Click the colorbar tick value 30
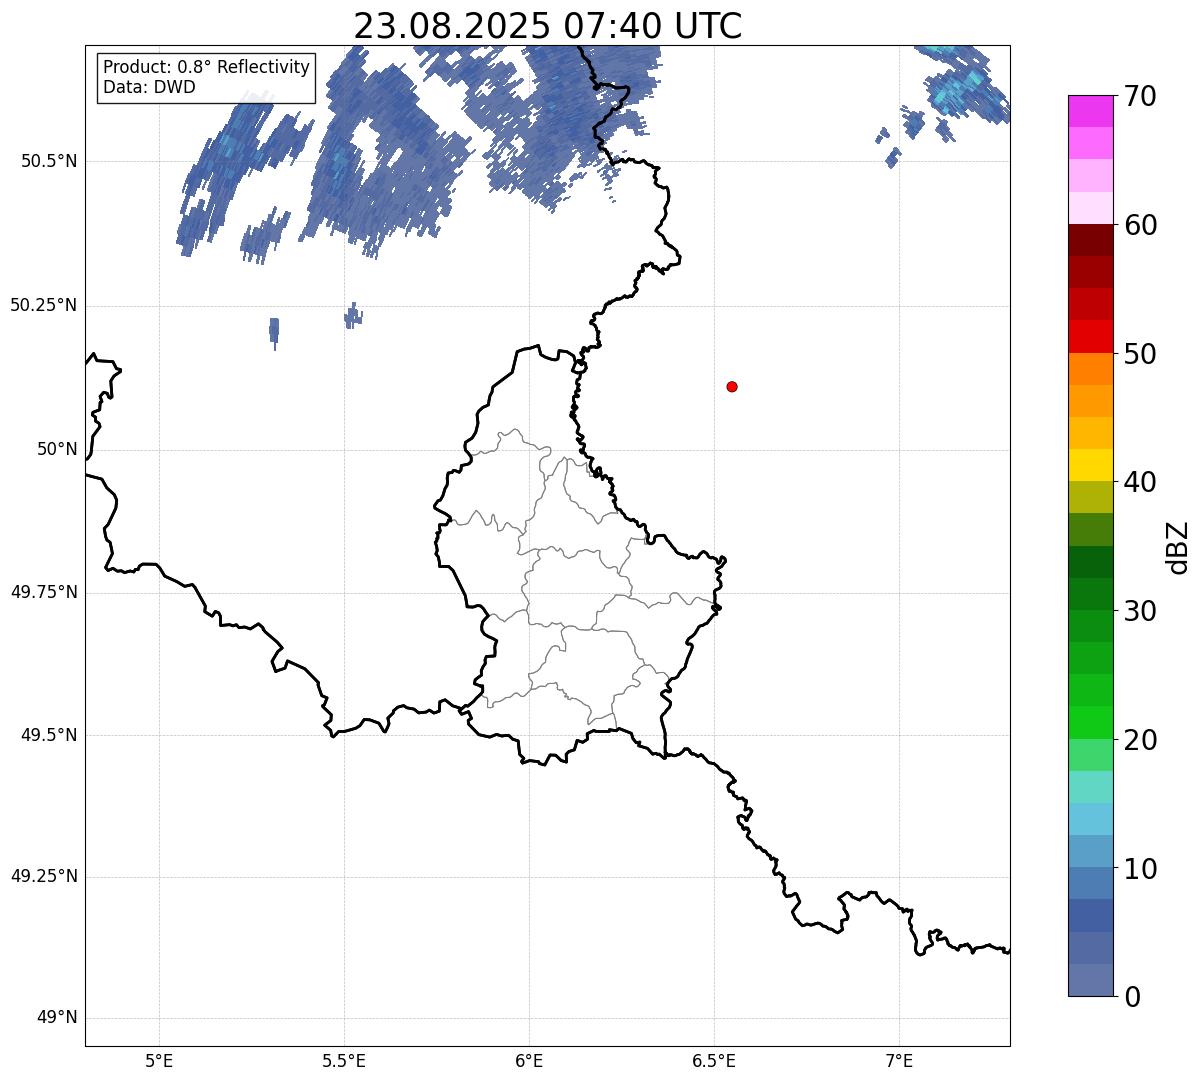 click(1141, 611)
